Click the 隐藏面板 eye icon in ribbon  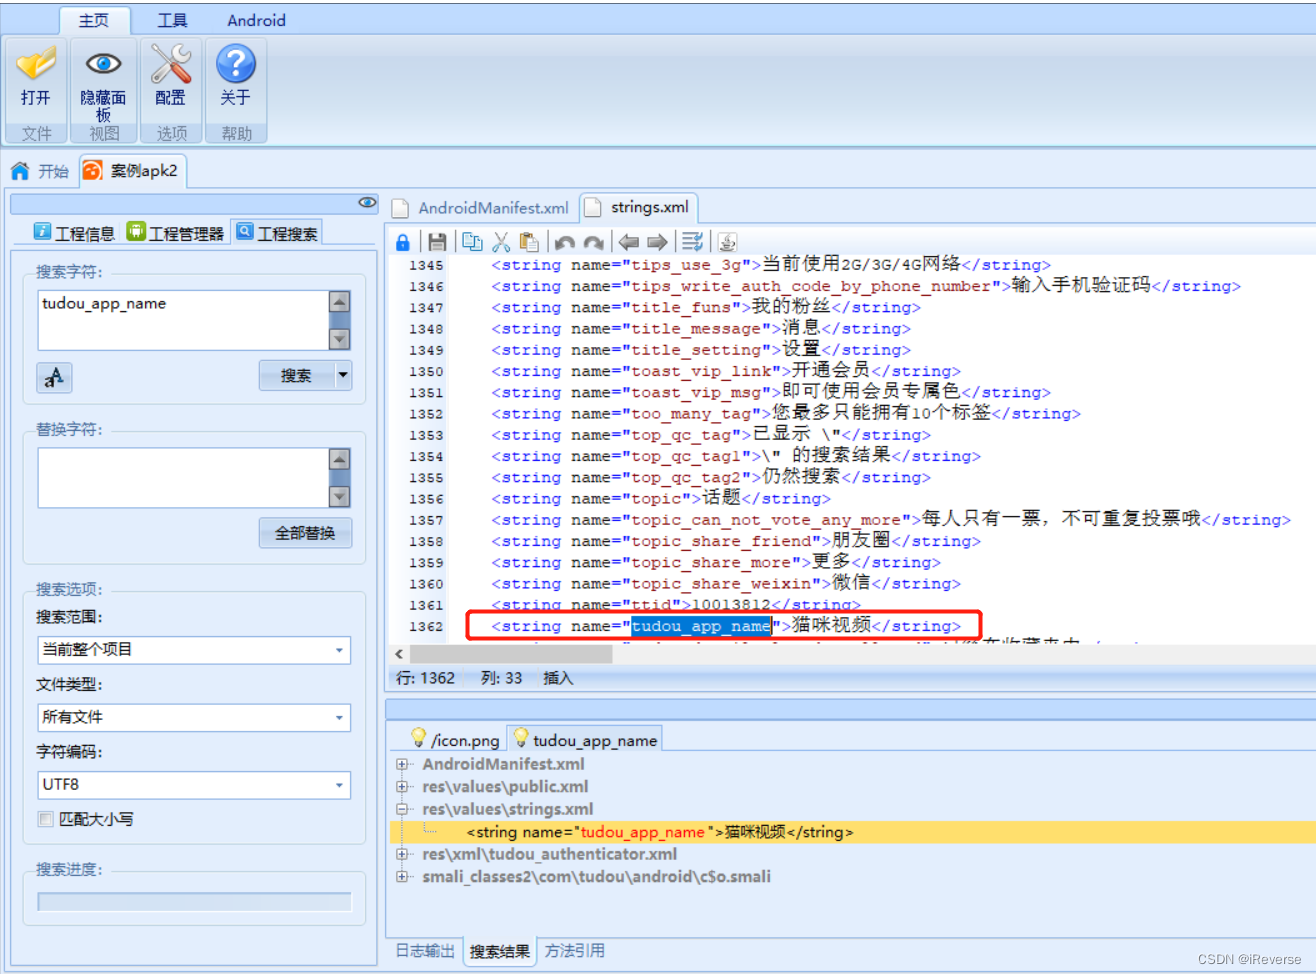[x=103, y=64]
